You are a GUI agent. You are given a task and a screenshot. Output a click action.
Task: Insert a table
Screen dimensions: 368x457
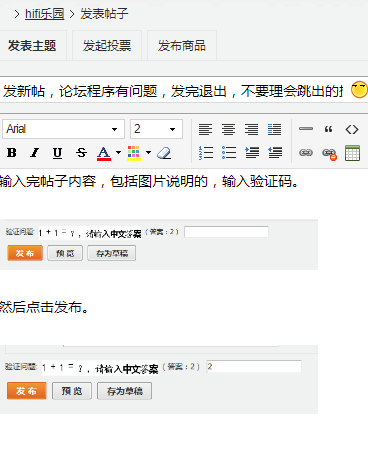point(352,153)
